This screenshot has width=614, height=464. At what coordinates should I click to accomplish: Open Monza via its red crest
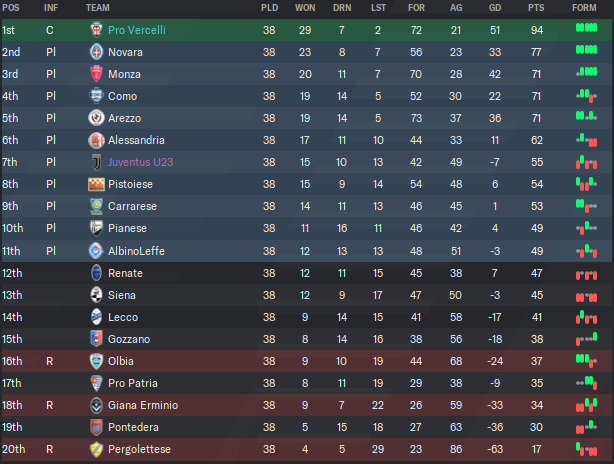(96, 74)
